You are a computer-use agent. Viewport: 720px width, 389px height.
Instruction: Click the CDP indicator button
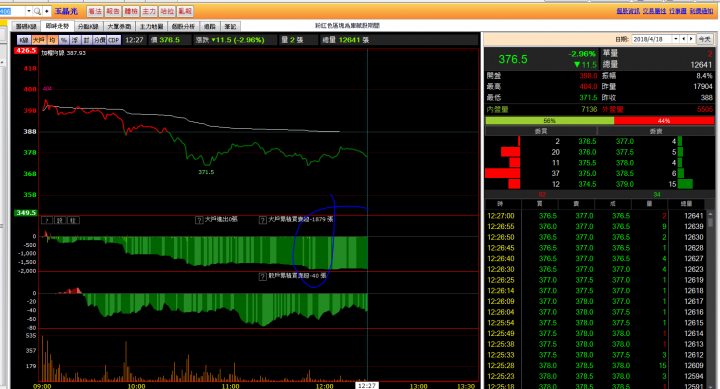(x=114, y=40)
